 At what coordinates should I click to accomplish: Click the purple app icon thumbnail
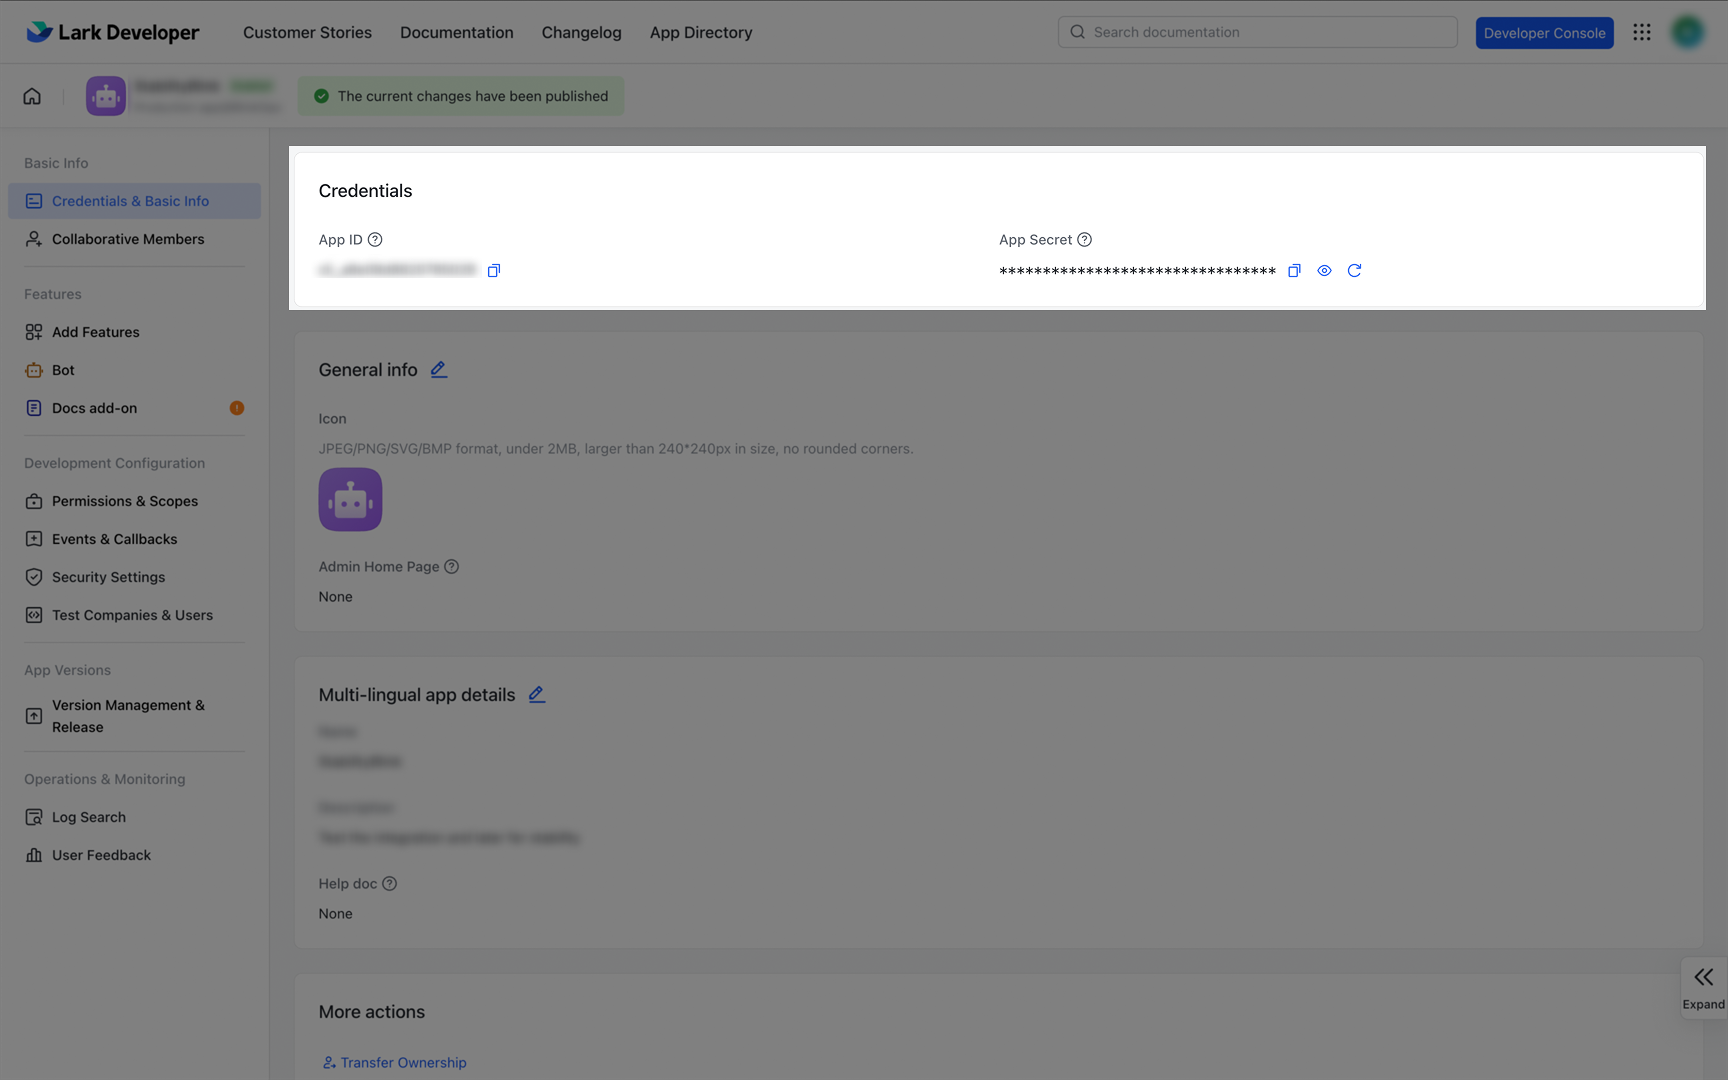tap(350, 500)
